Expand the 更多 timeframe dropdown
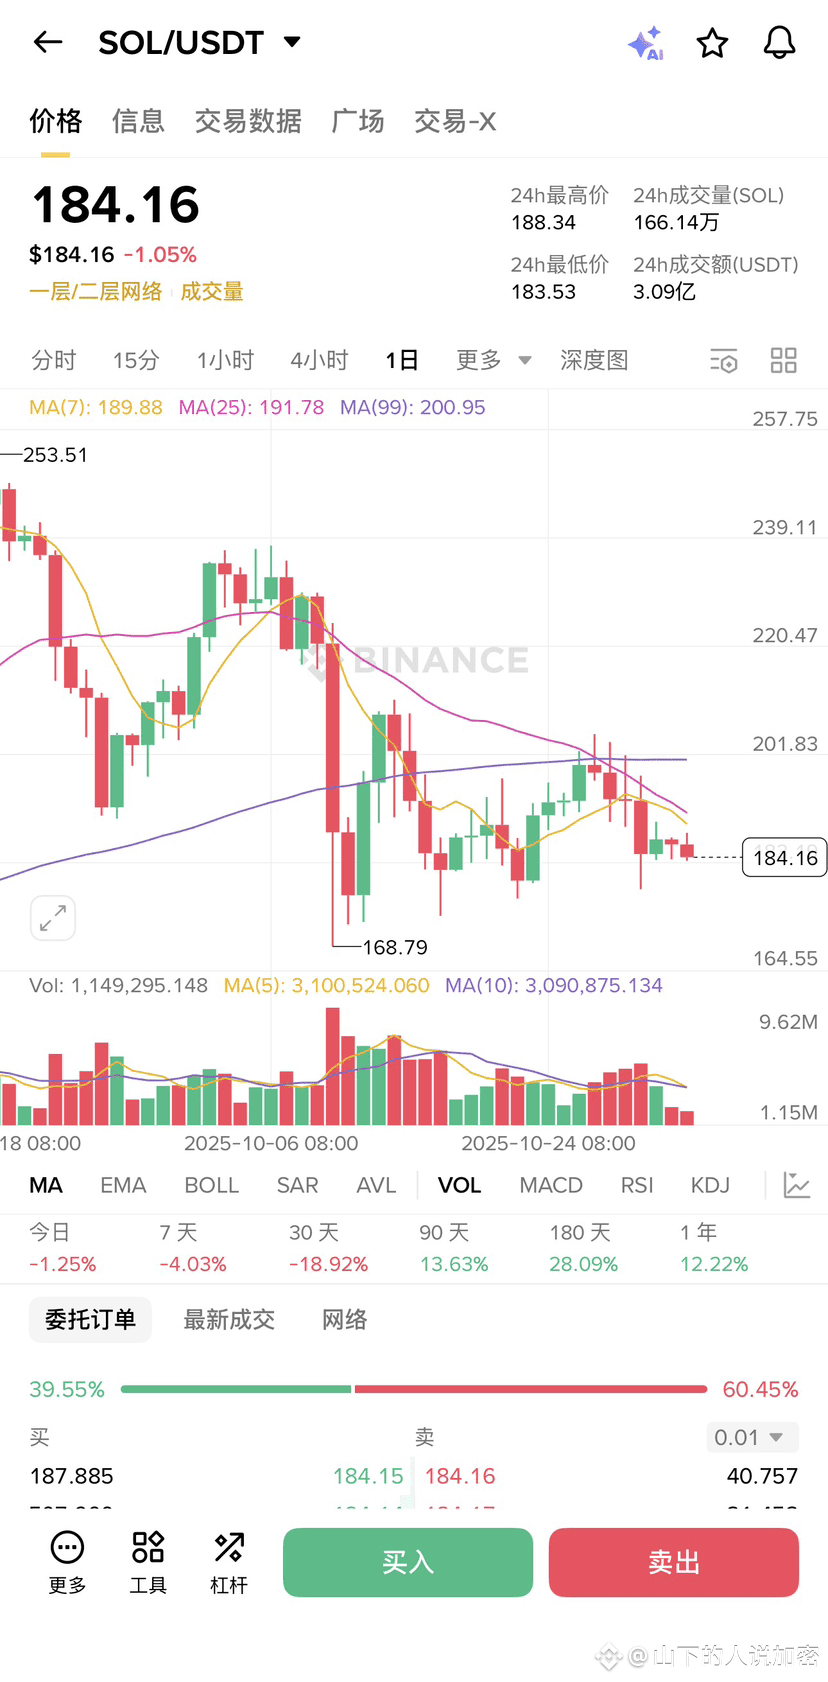Image resolution: width=828 pixels, height=1682 pixels. pyautogui.click(x=493, y=360)
